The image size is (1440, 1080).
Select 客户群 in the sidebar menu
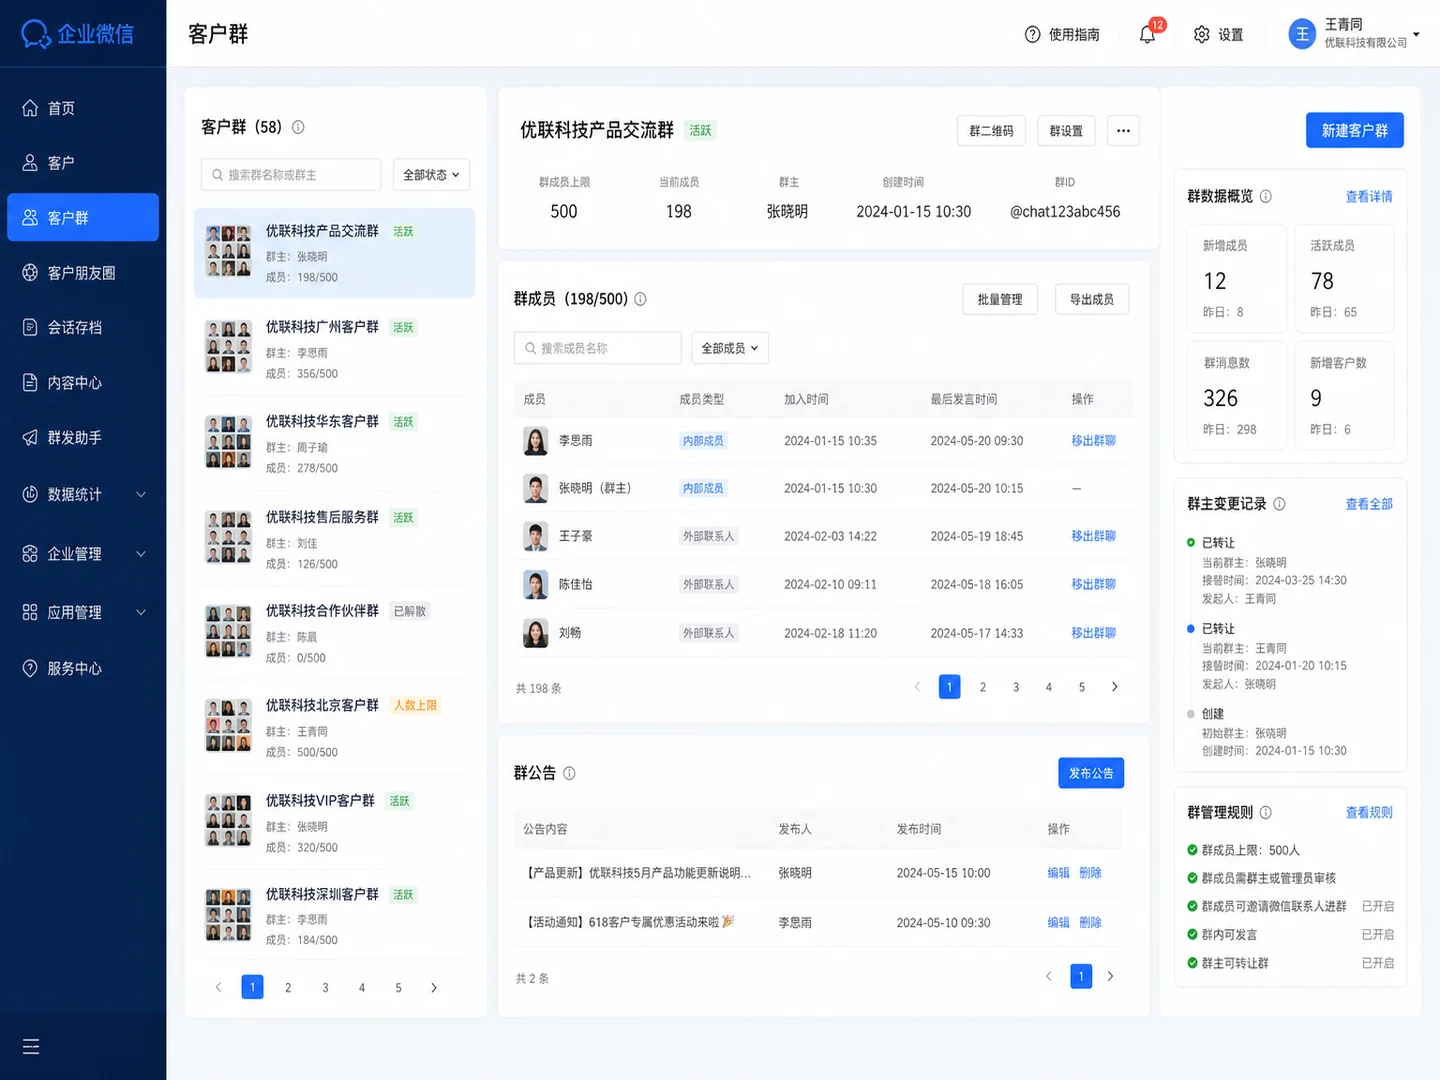coord(83,217)
